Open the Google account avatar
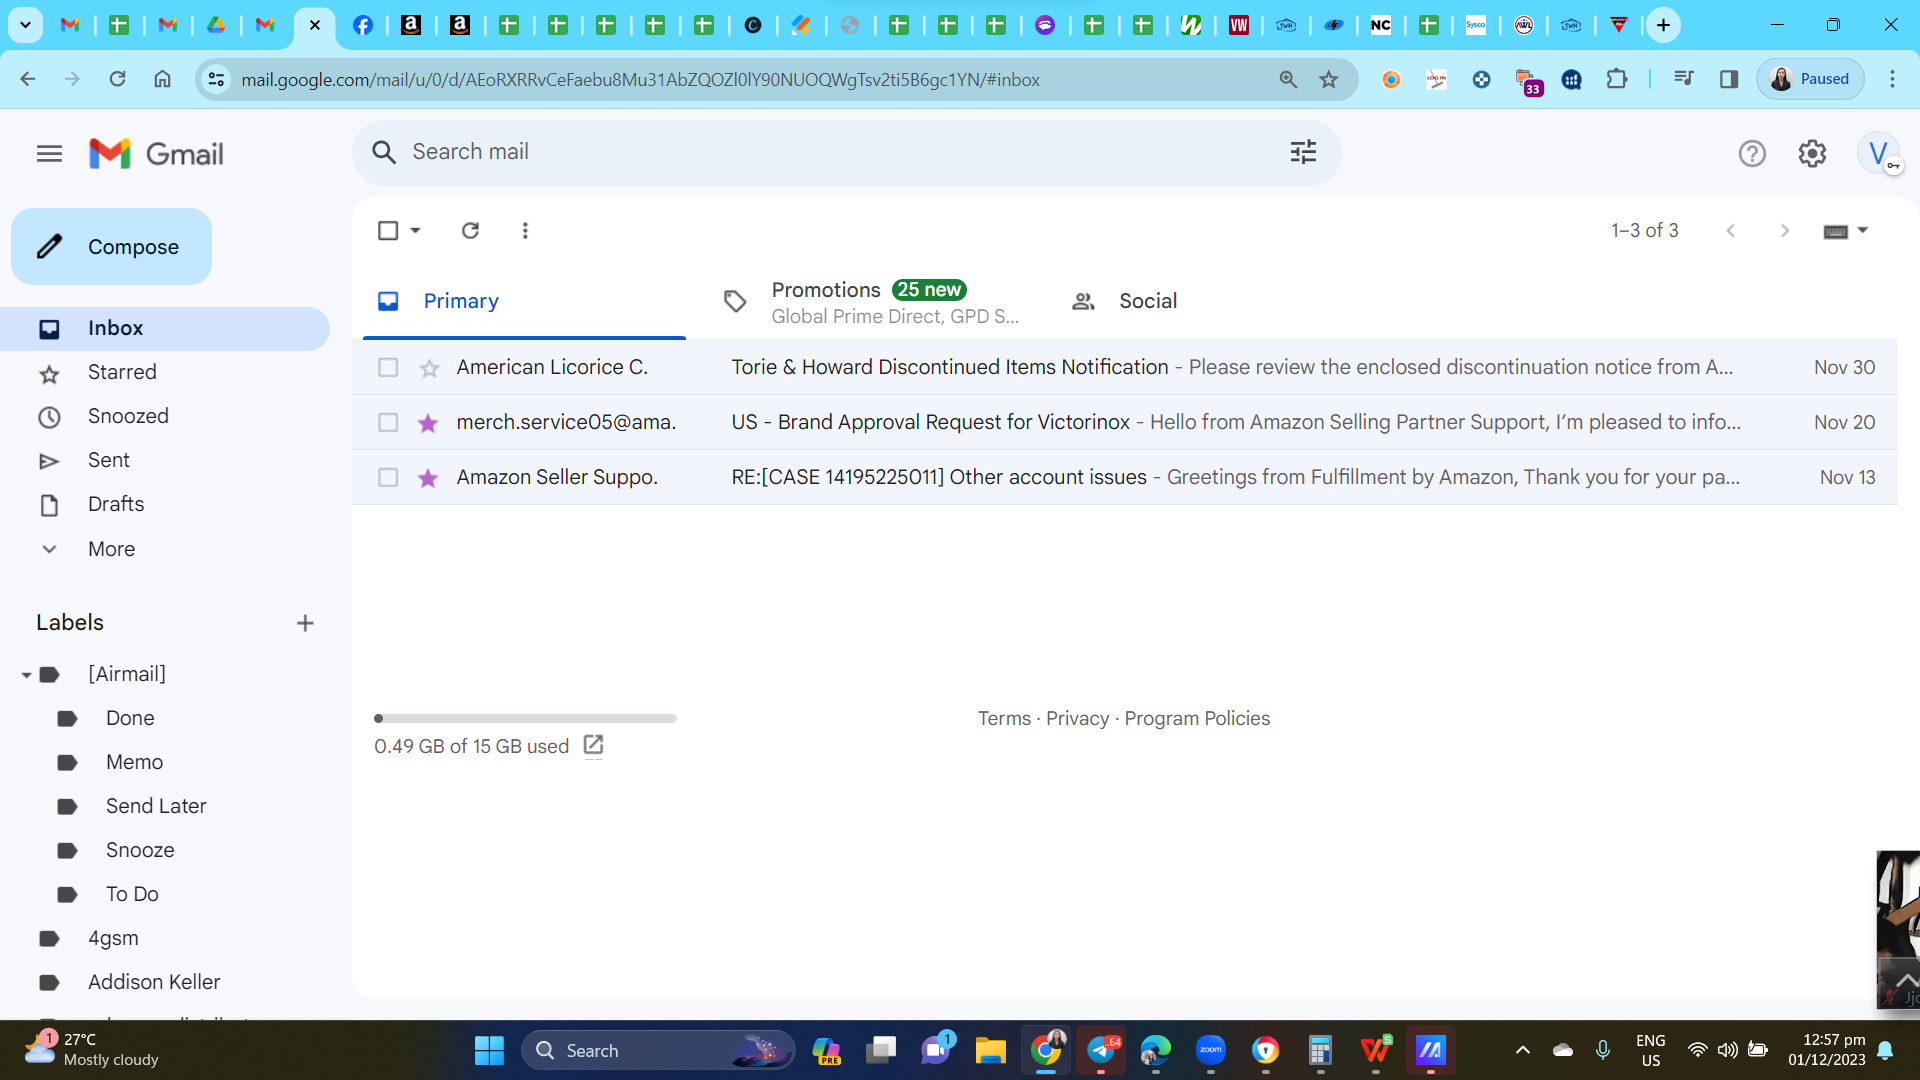 click(1879, 154)
